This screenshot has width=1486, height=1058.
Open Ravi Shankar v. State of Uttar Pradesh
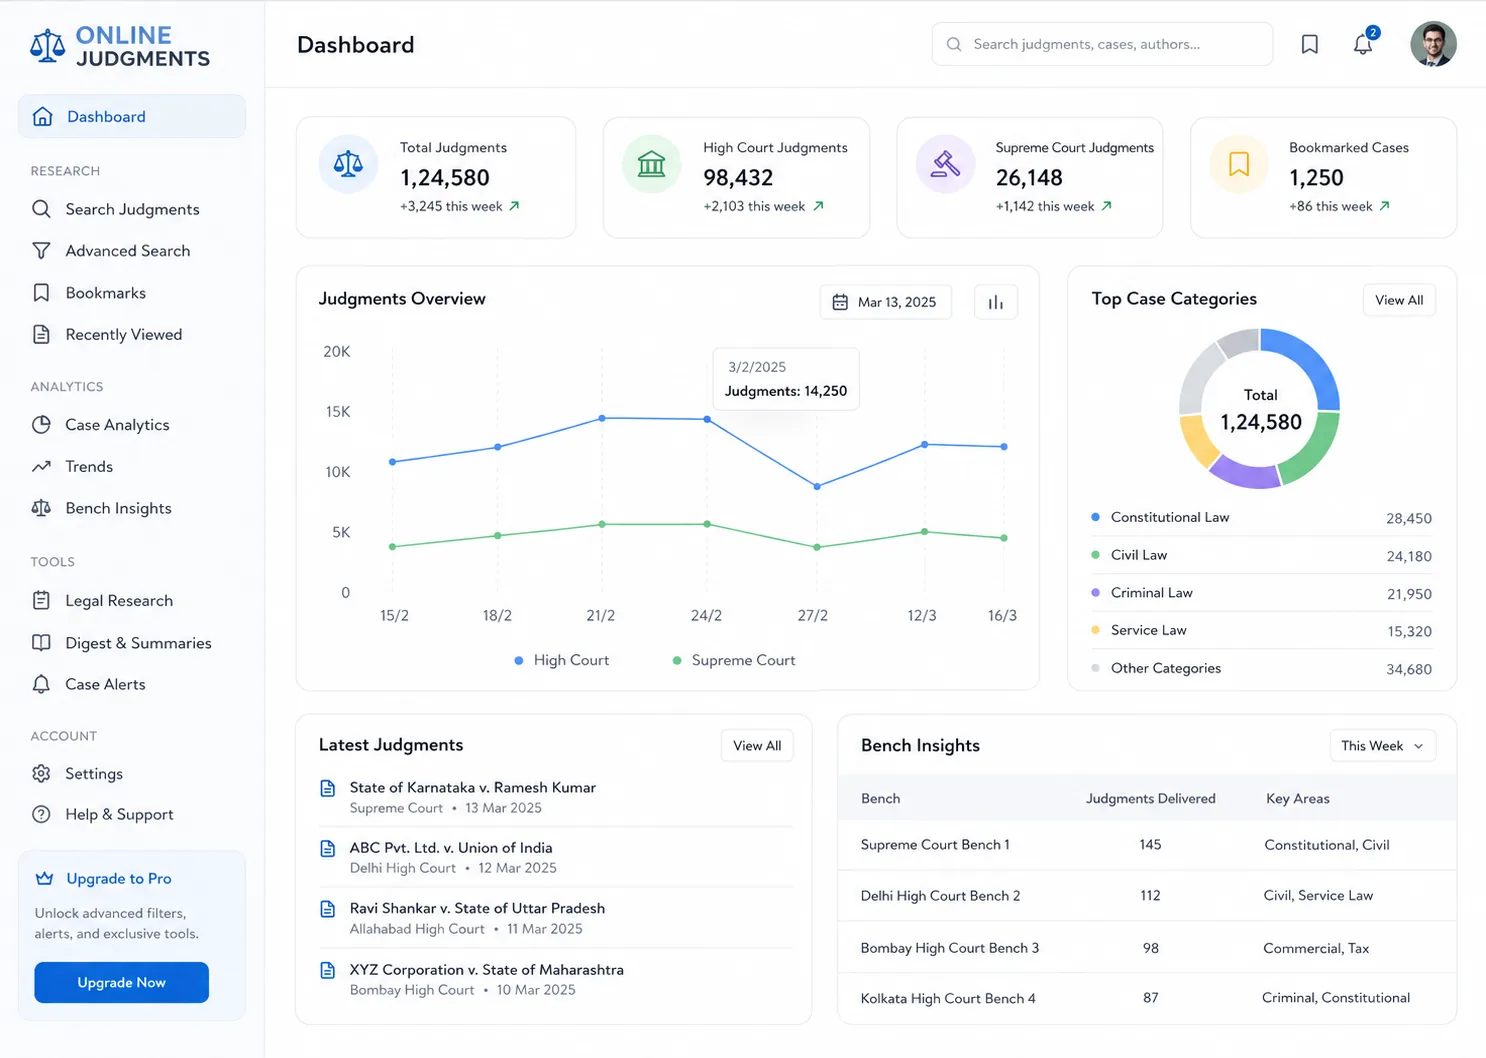(477, 909)
